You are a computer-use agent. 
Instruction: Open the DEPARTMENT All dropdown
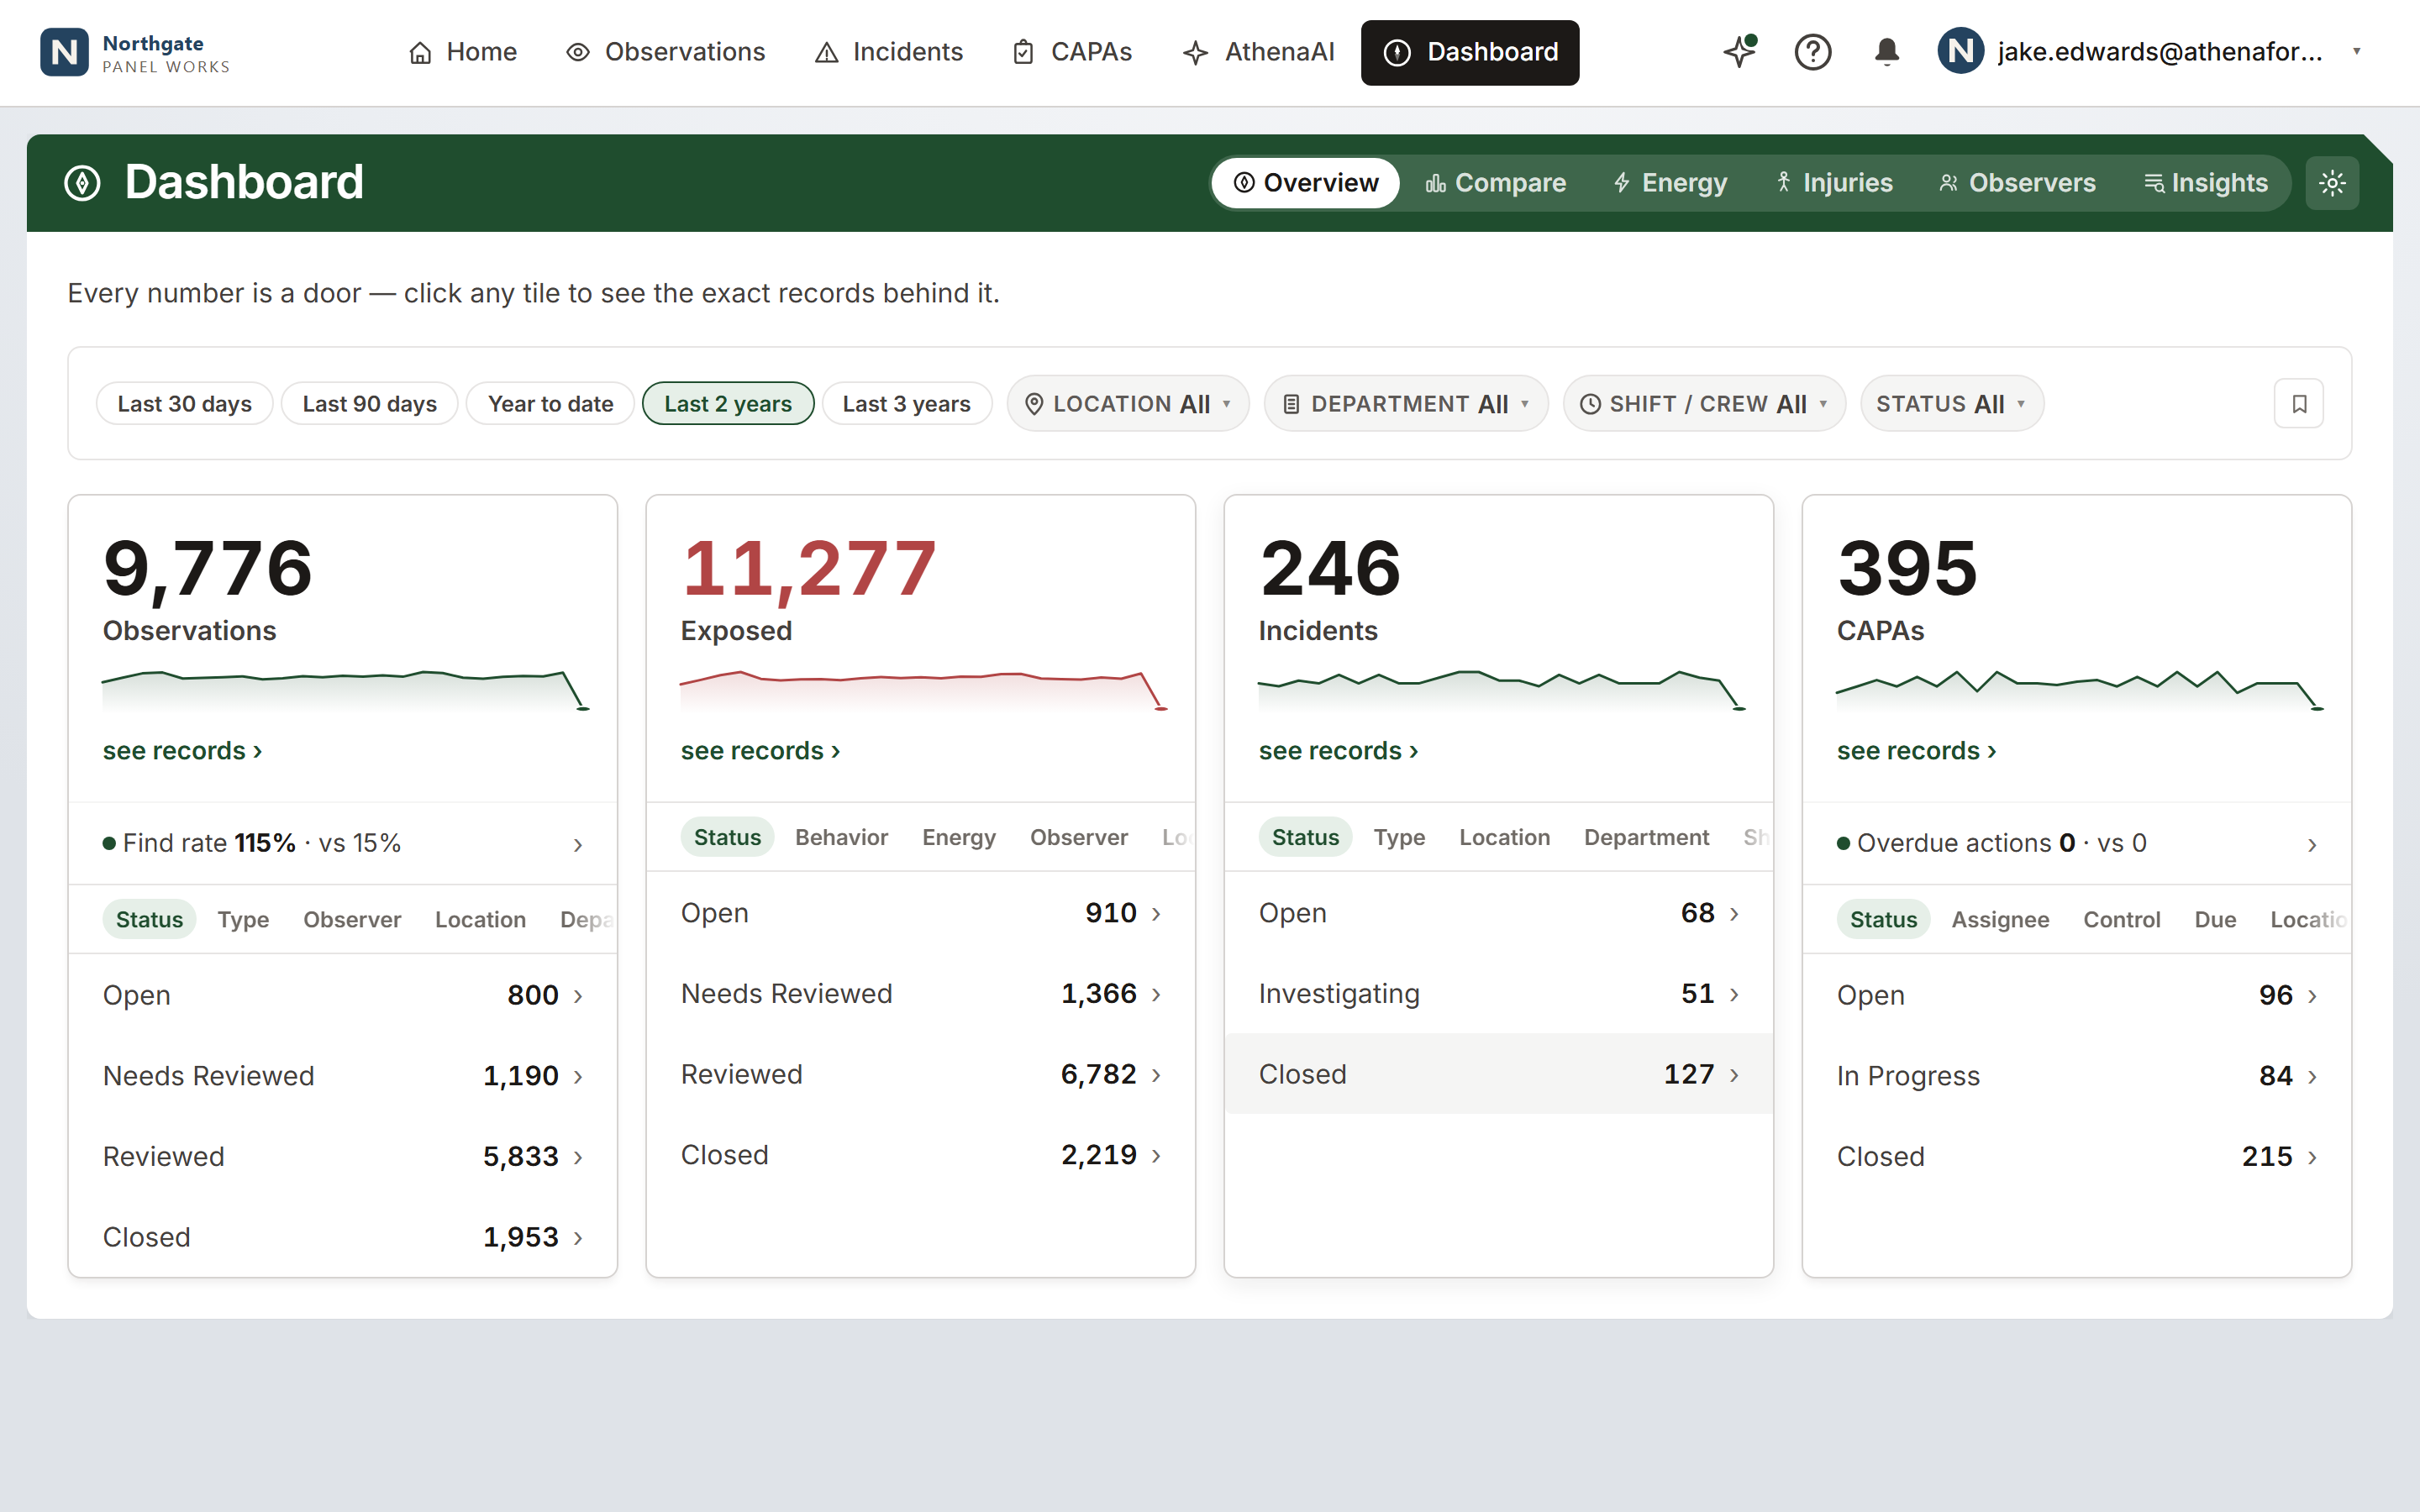[x=1406, y=404]
